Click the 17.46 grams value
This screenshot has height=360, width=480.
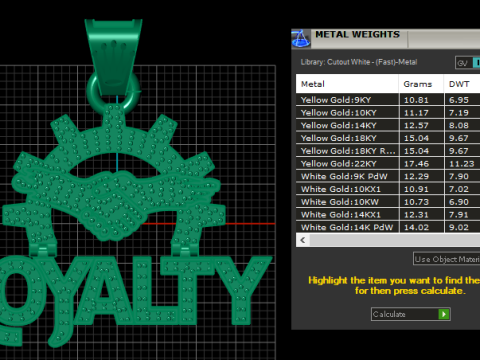[x=416, y=164]
